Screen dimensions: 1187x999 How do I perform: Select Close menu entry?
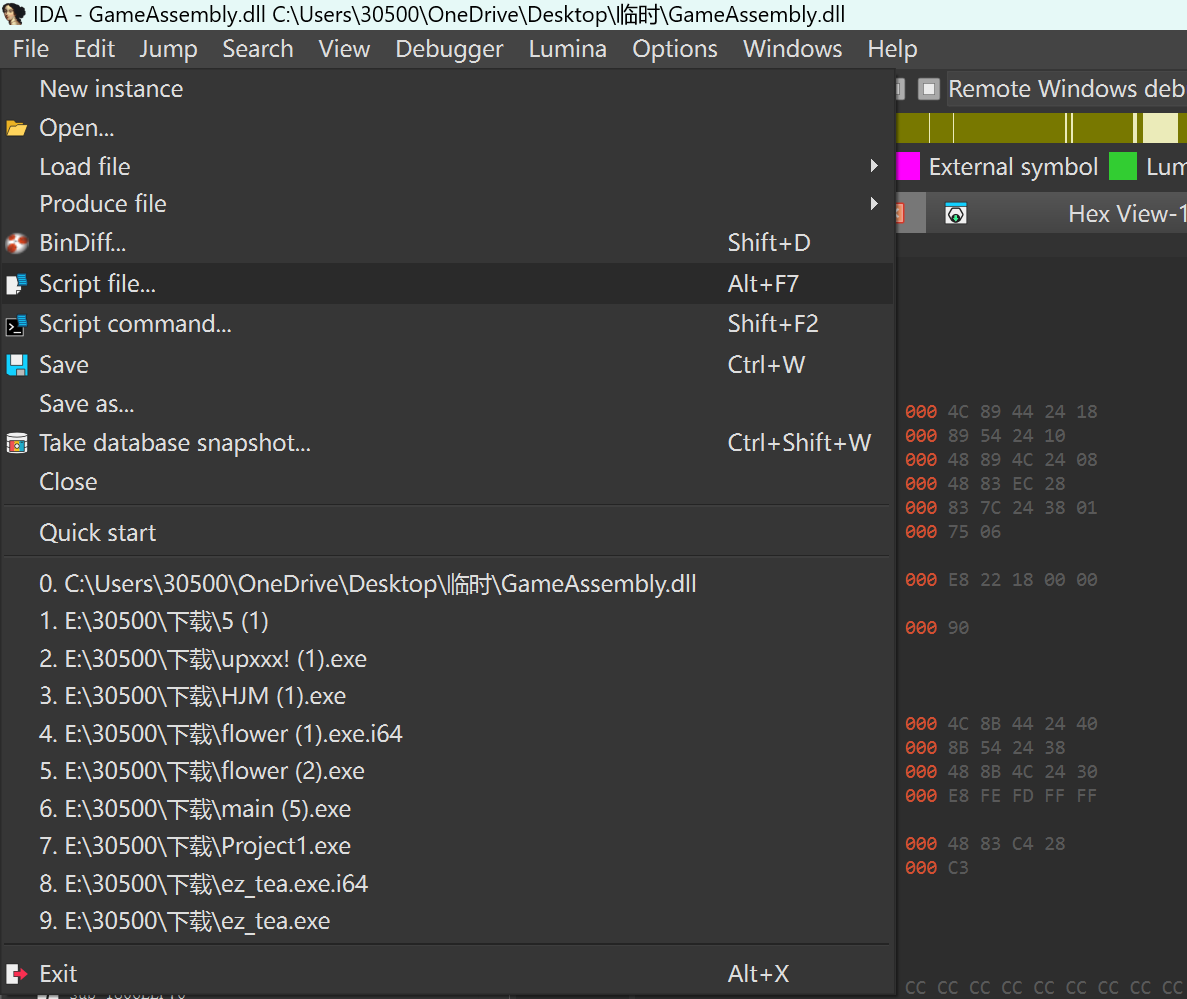[447, 482]
